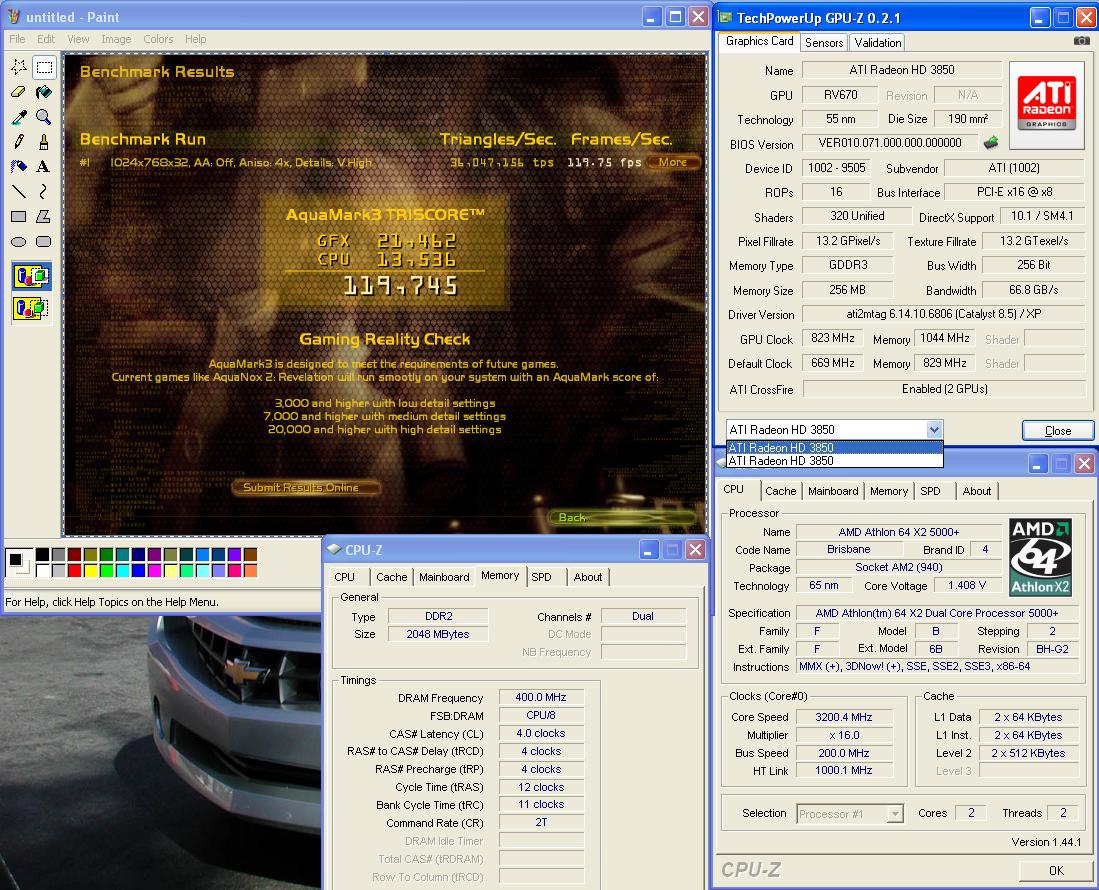Select the Graphics Card tab in GPU-Z

pos(760,41)
